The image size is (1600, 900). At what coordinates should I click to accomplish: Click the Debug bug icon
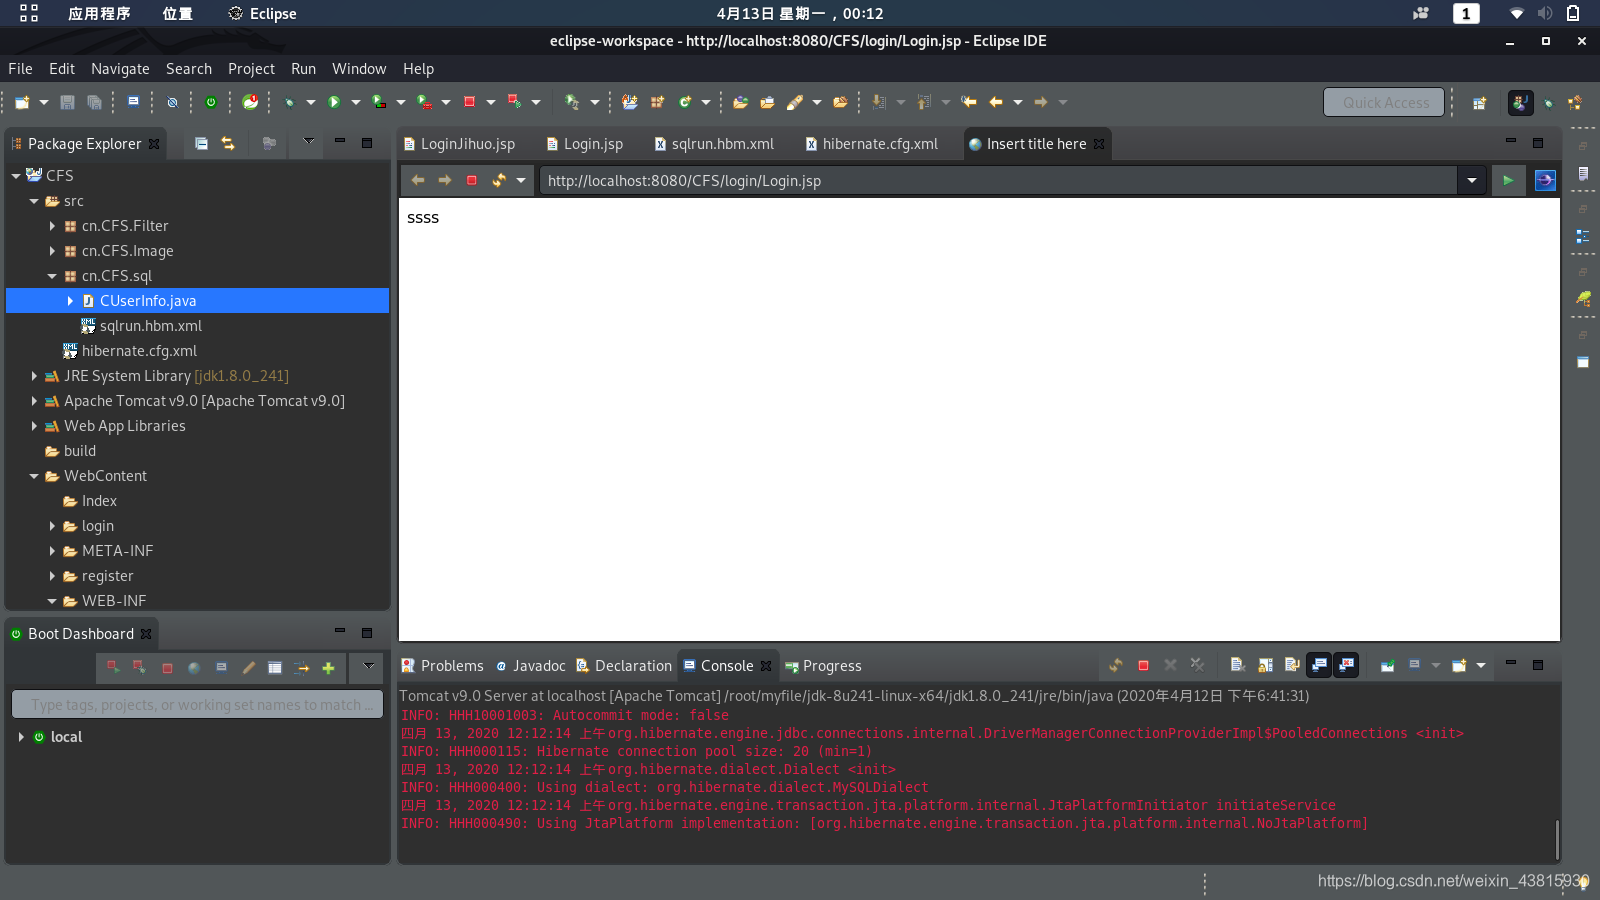[290, 102]
